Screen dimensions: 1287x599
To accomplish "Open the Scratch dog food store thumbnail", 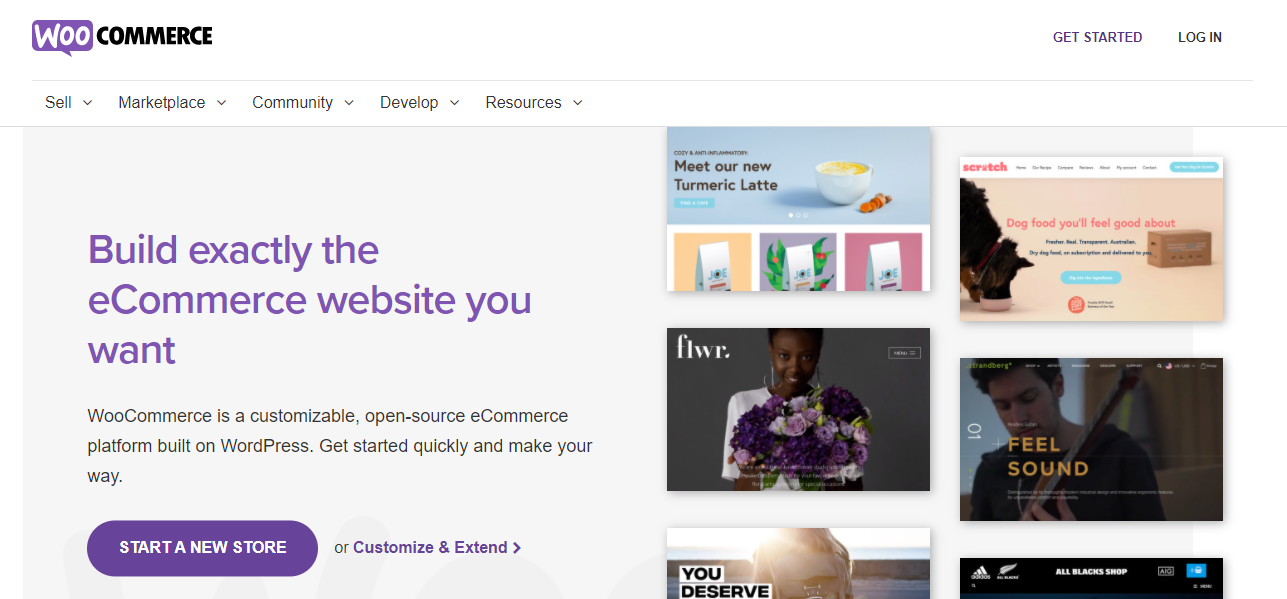I will (x=1091, y=239).
